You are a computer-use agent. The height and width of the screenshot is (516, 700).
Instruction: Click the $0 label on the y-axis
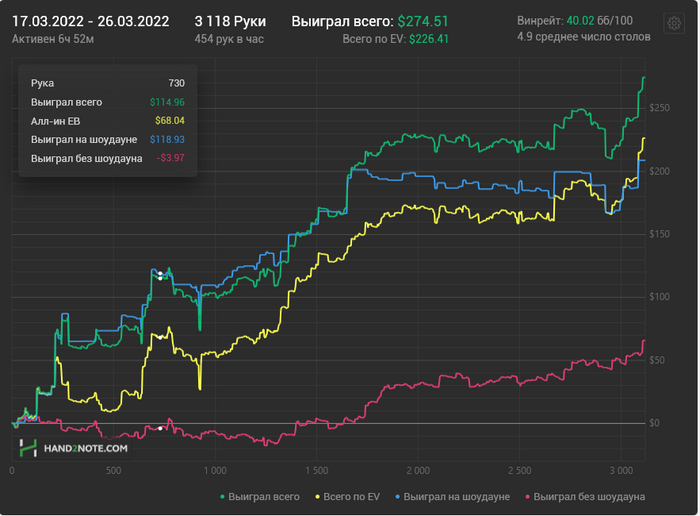pyautogui.click(x=654, y=423)
